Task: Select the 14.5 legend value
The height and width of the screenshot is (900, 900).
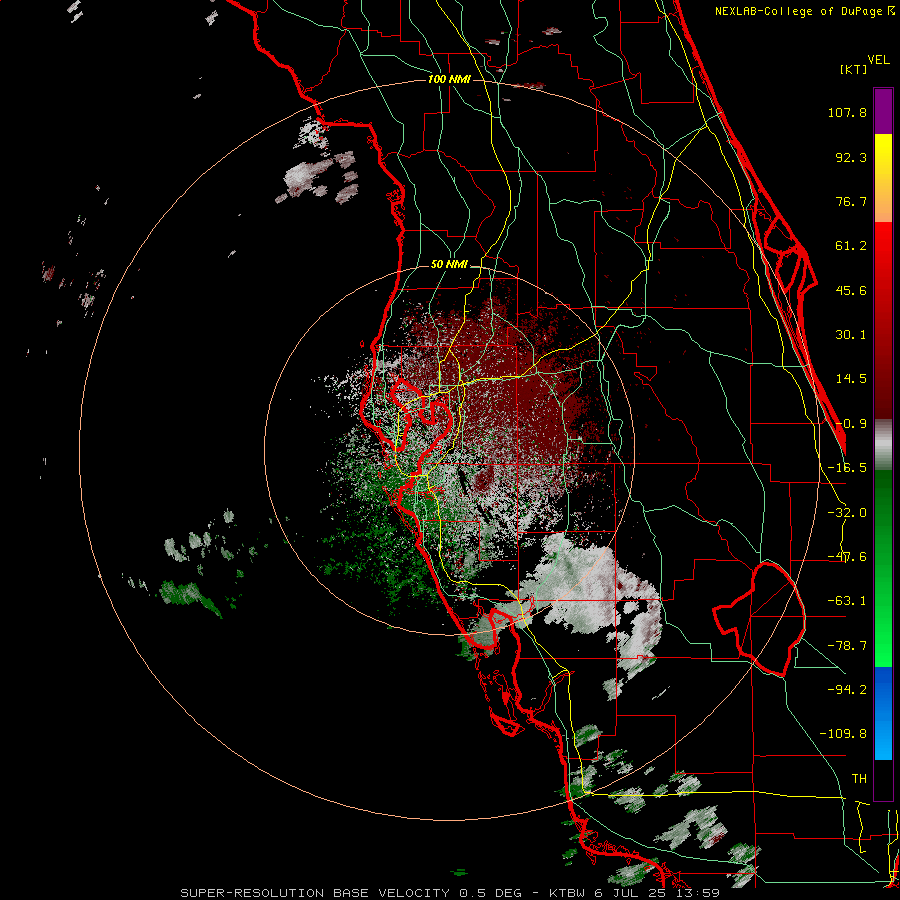Action: [x=851, y=379]
